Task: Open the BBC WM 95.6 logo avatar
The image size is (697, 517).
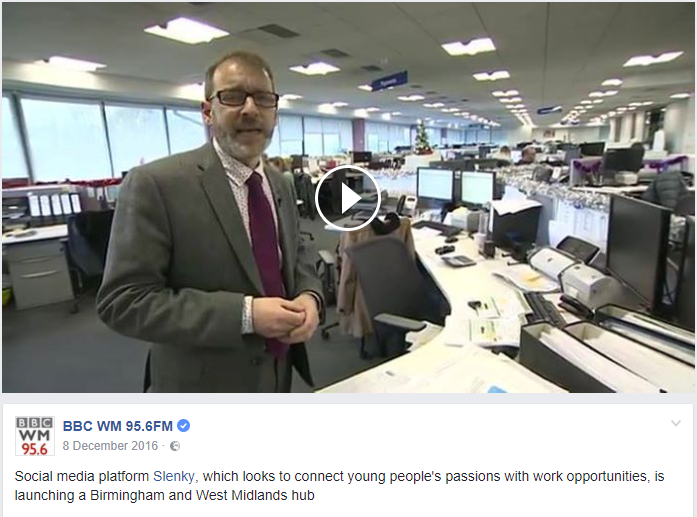Action: 35,436
